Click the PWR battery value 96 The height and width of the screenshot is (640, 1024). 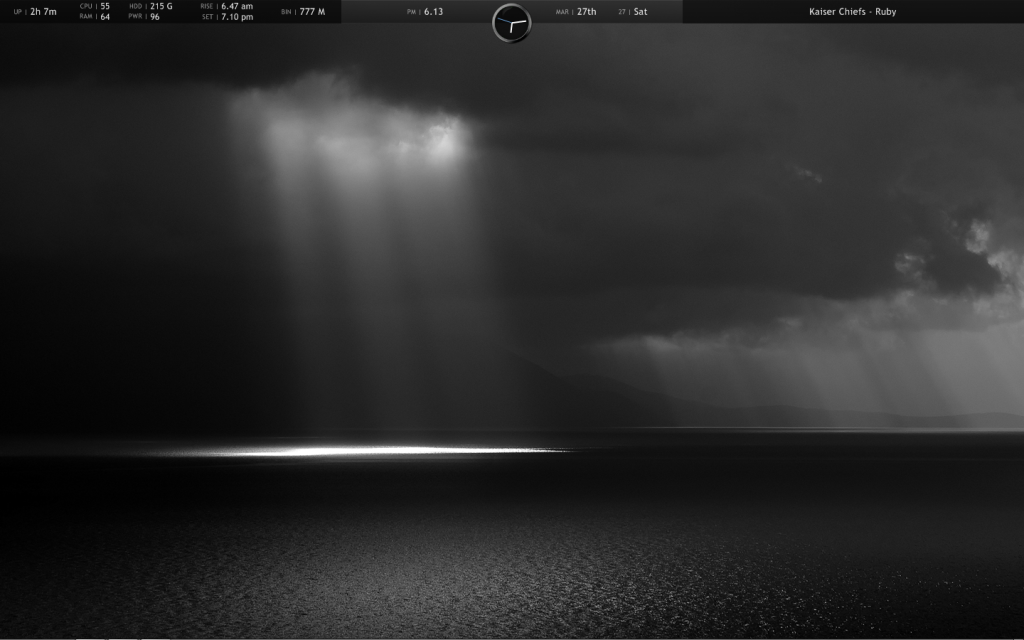(155, 17)
